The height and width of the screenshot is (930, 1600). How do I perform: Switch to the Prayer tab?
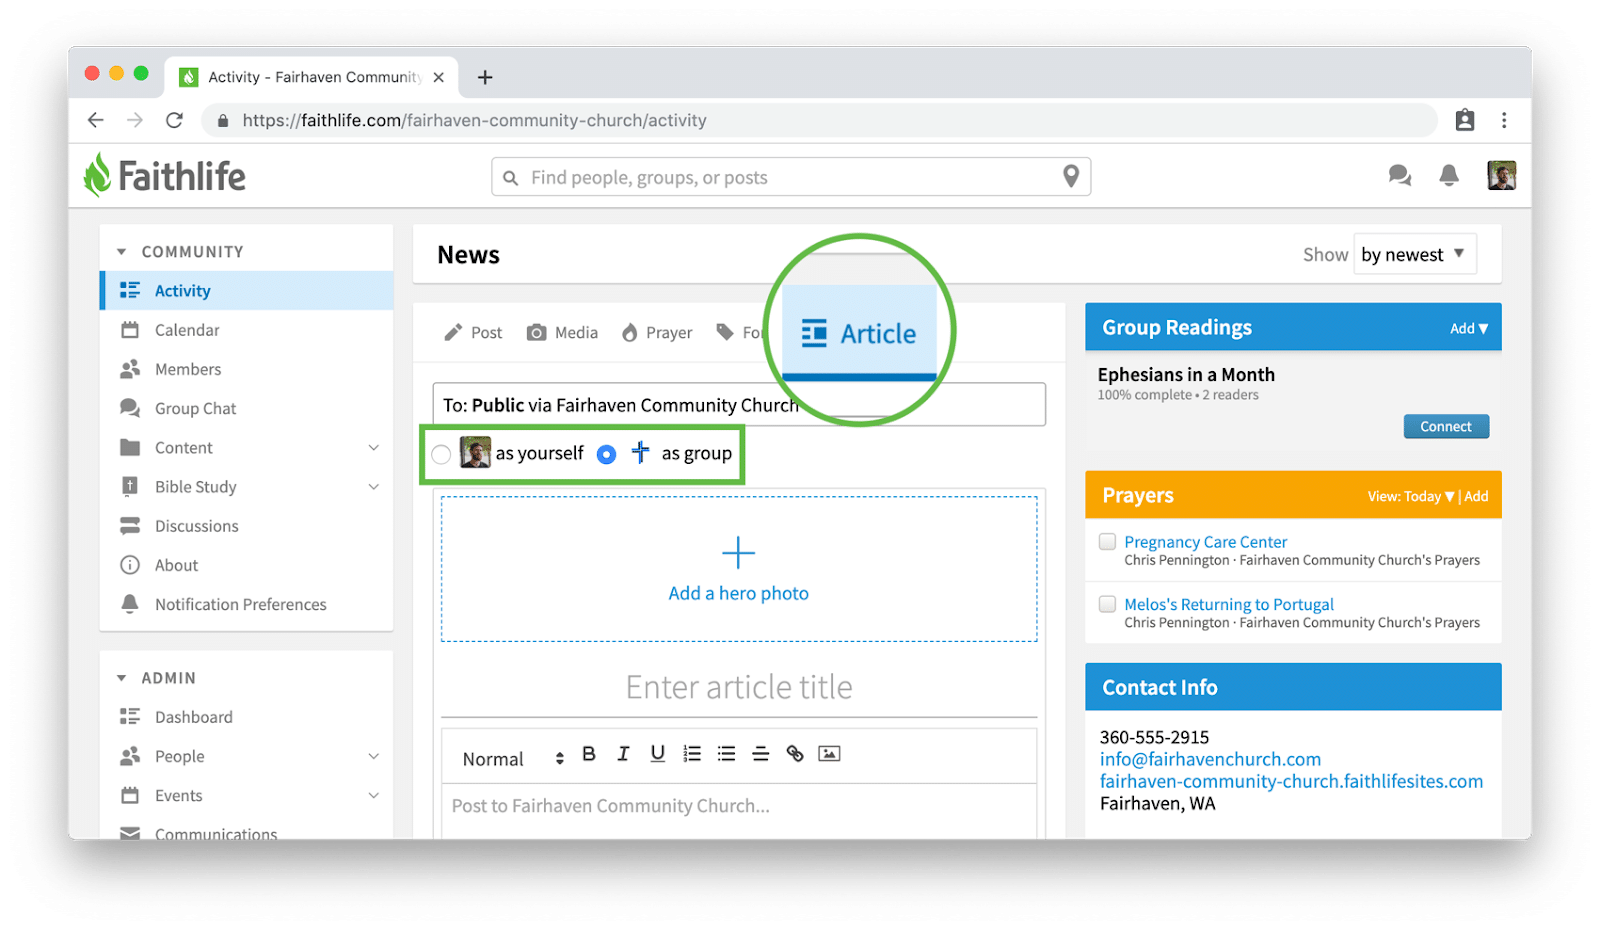[657, 332]
